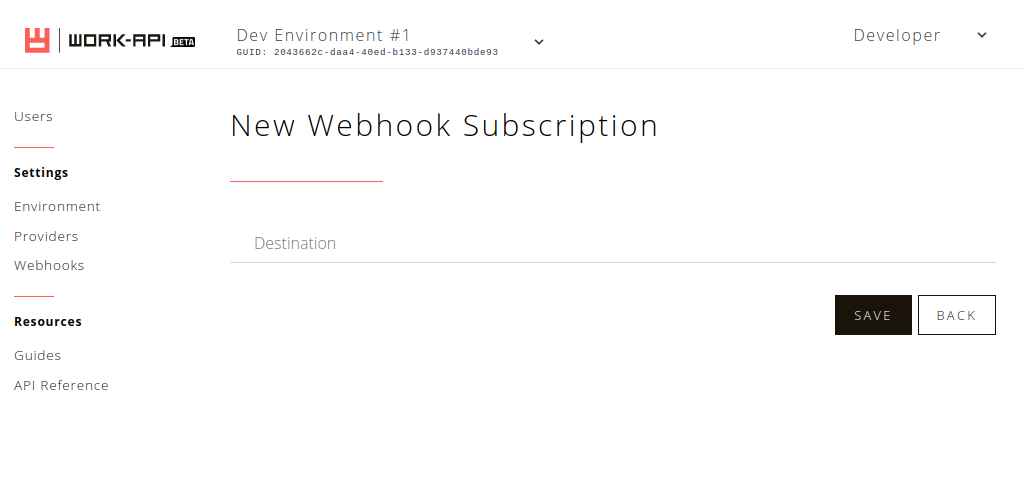Click the WORK-API wordmark text
The height and width of the screenshot is (485, 1023).
pos(118,41)
